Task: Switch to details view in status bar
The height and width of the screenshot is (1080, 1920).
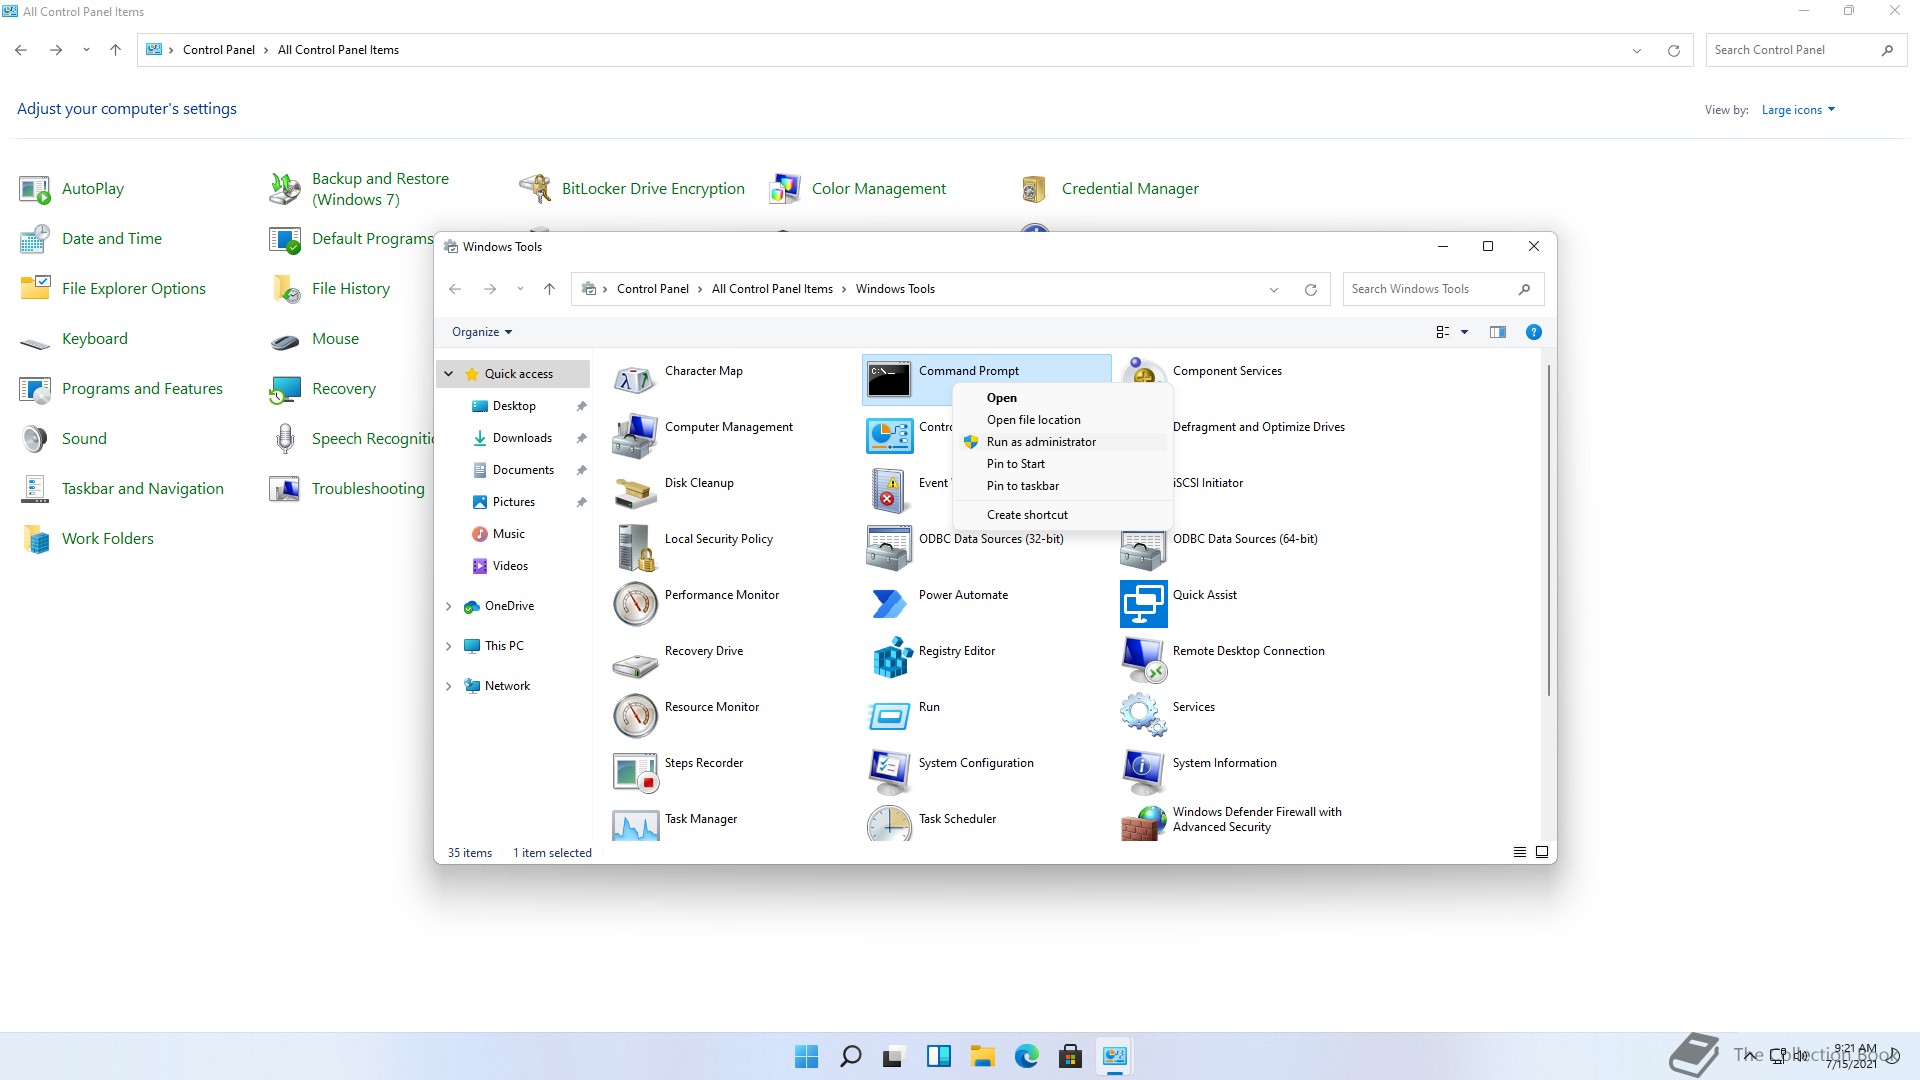Action: coord(1519,853)
